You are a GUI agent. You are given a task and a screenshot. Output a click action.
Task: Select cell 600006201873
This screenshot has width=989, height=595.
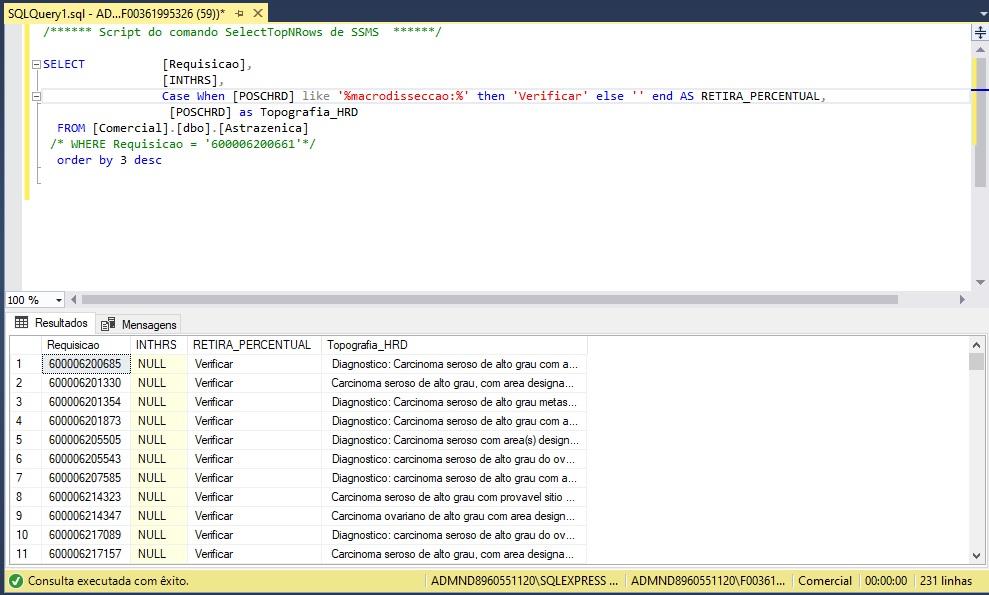click(x=86, y=421)
